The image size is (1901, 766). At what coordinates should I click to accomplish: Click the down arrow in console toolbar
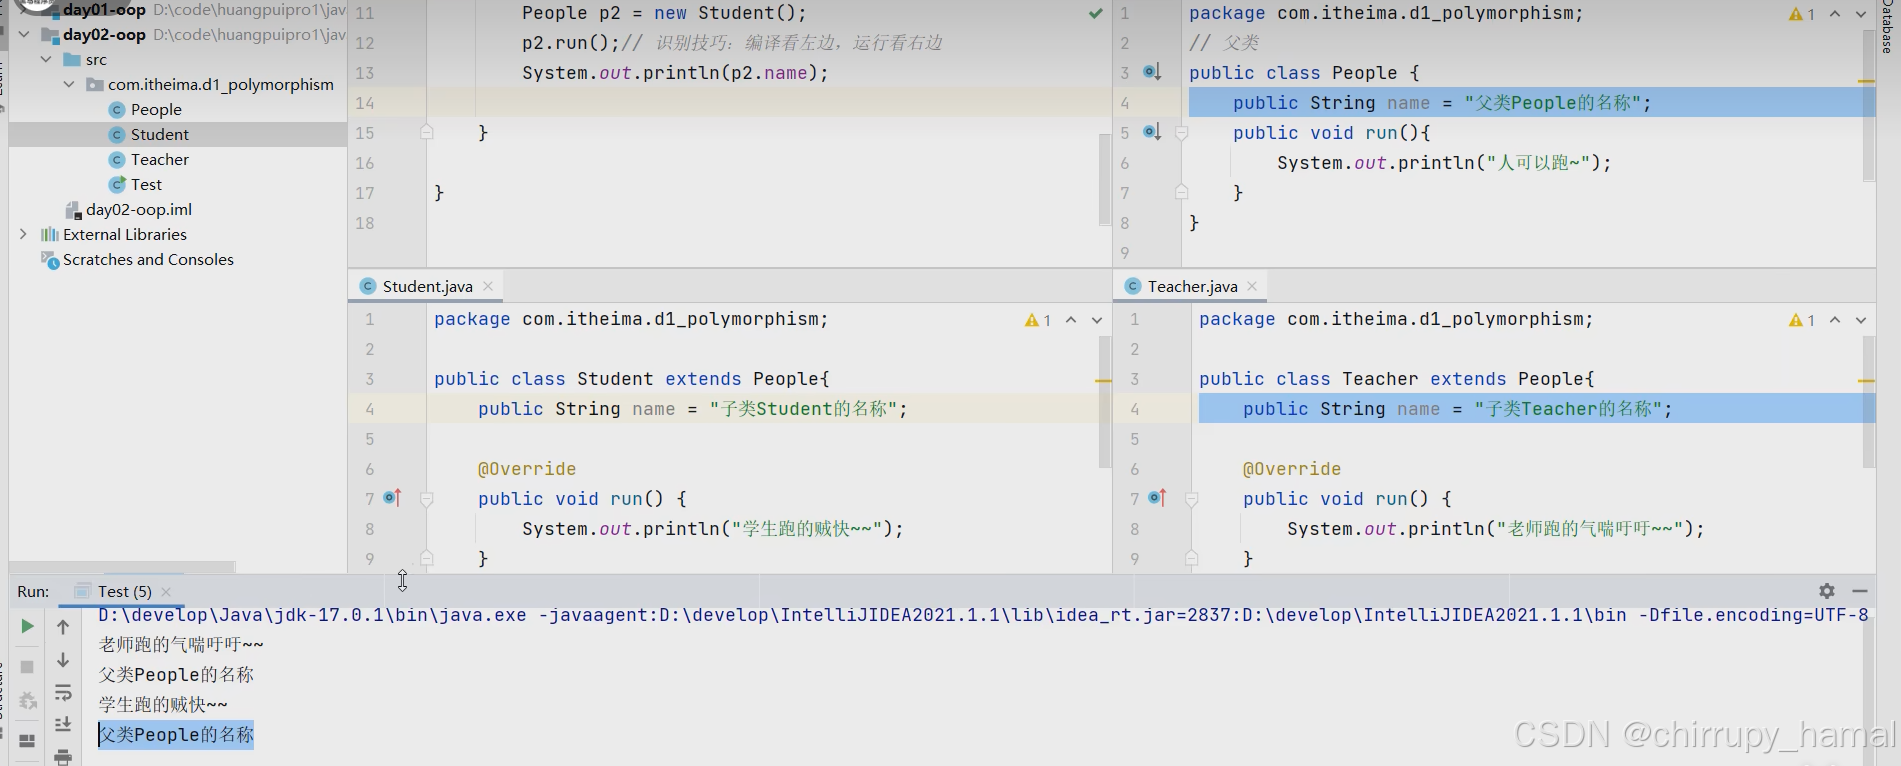coord(63,660)
